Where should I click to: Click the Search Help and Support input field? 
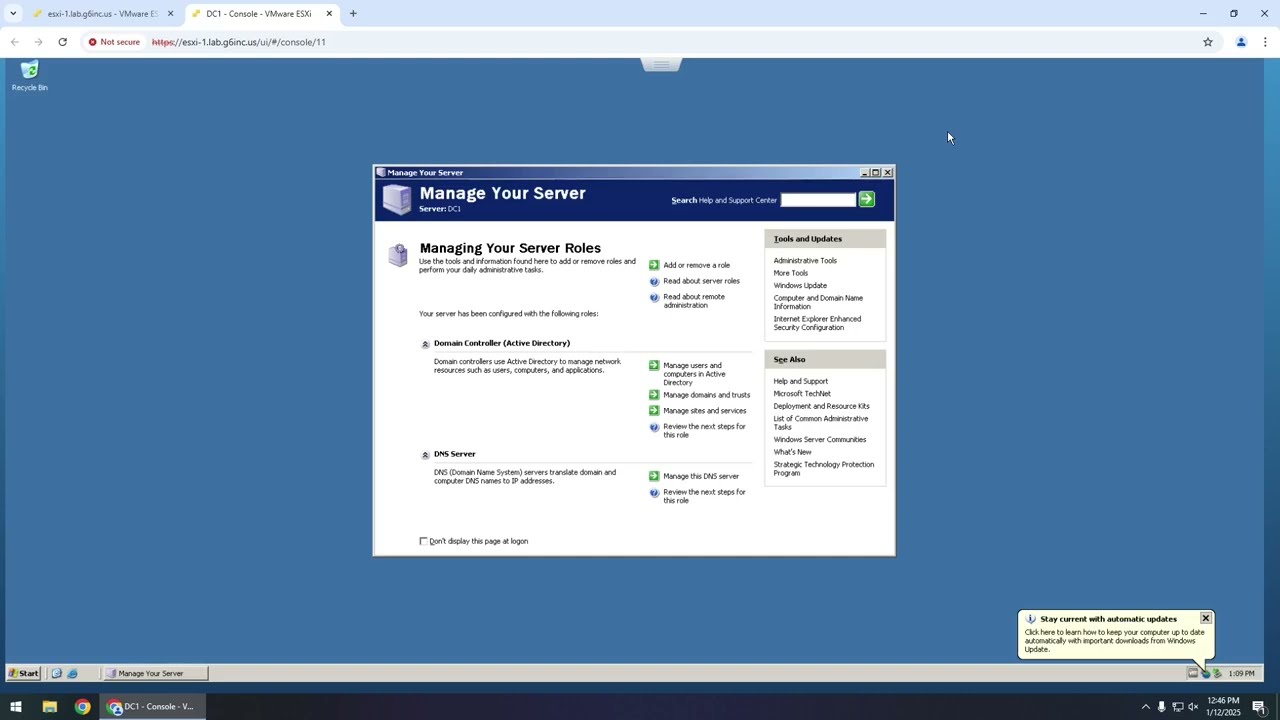pyautogui.click(x=818, y=200)
